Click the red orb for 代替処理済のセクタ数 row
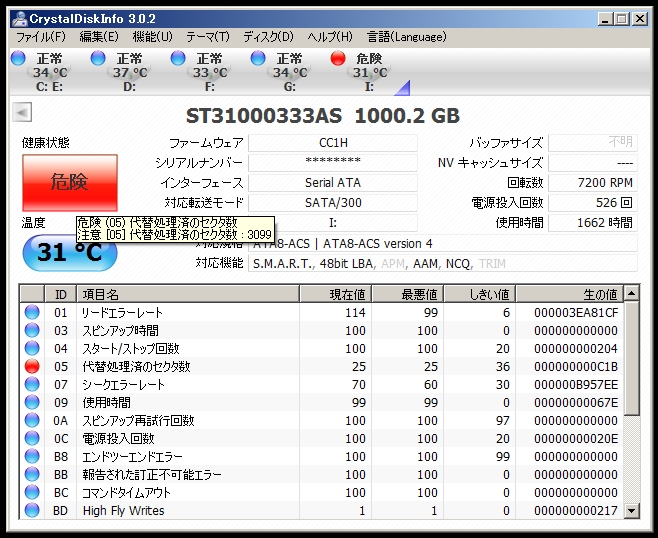The width and height of the screenshot is (658, 538). pyautogui.click(x=32, y=366)
